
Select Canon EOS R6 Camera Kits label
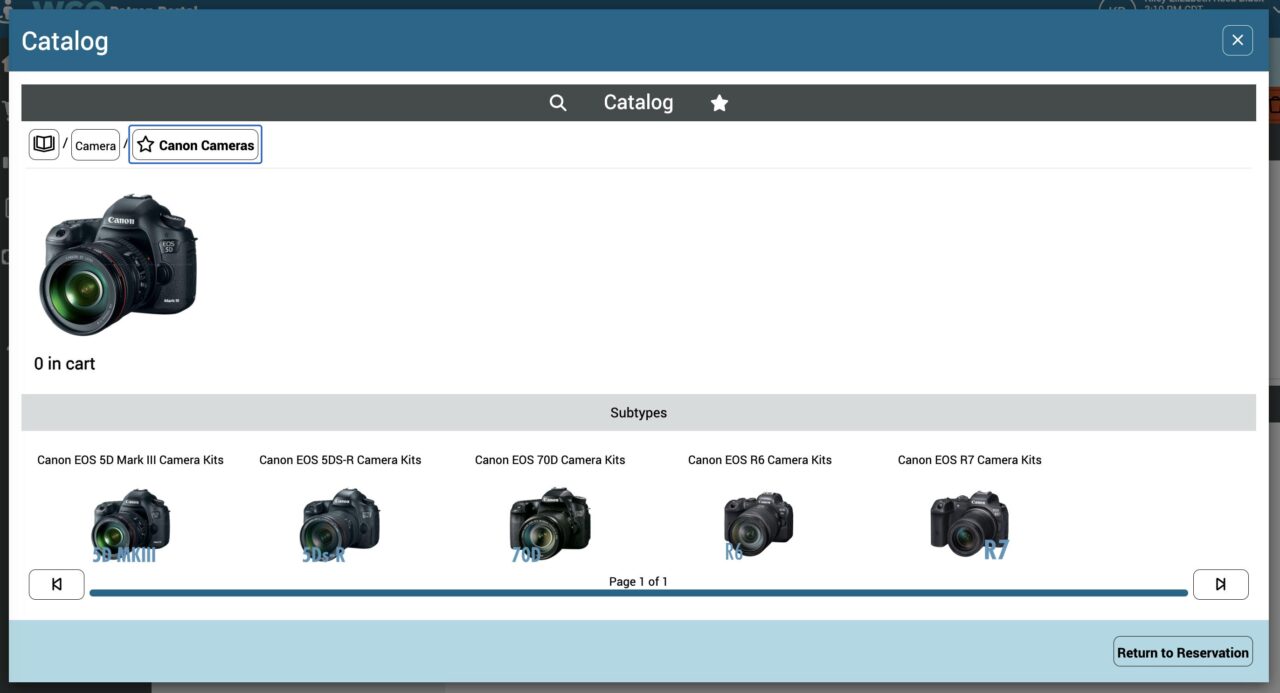pos(760,460)
